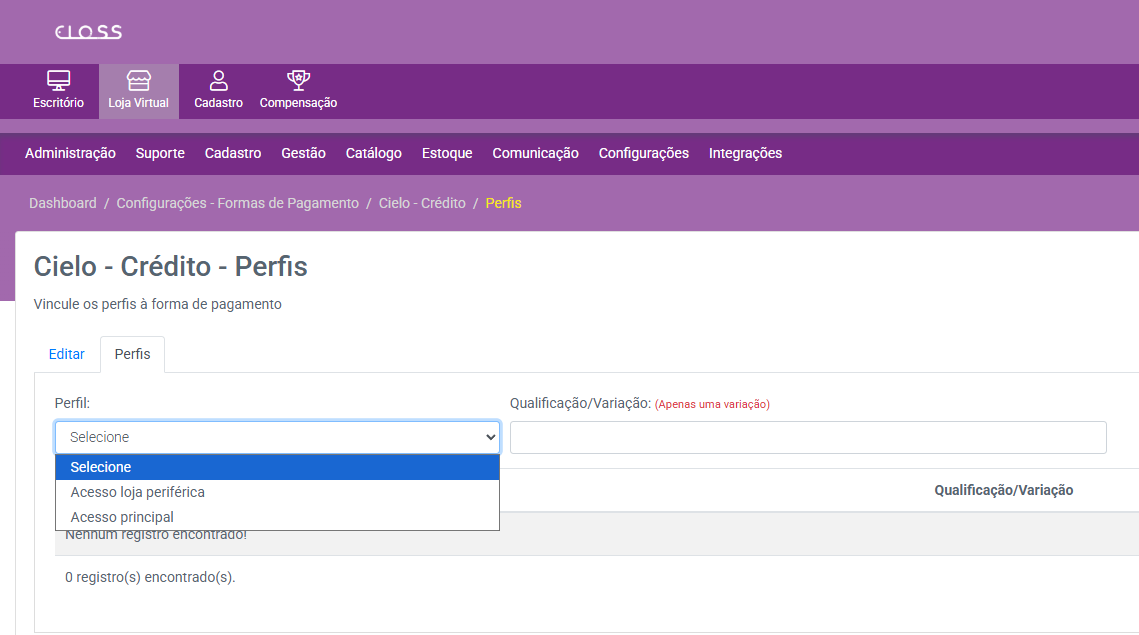Image resolution: width=1139 pixels, height=635 pixels.
Task: Choose 'Acesso loja periférica' option
Action: (x=137, y=492)
